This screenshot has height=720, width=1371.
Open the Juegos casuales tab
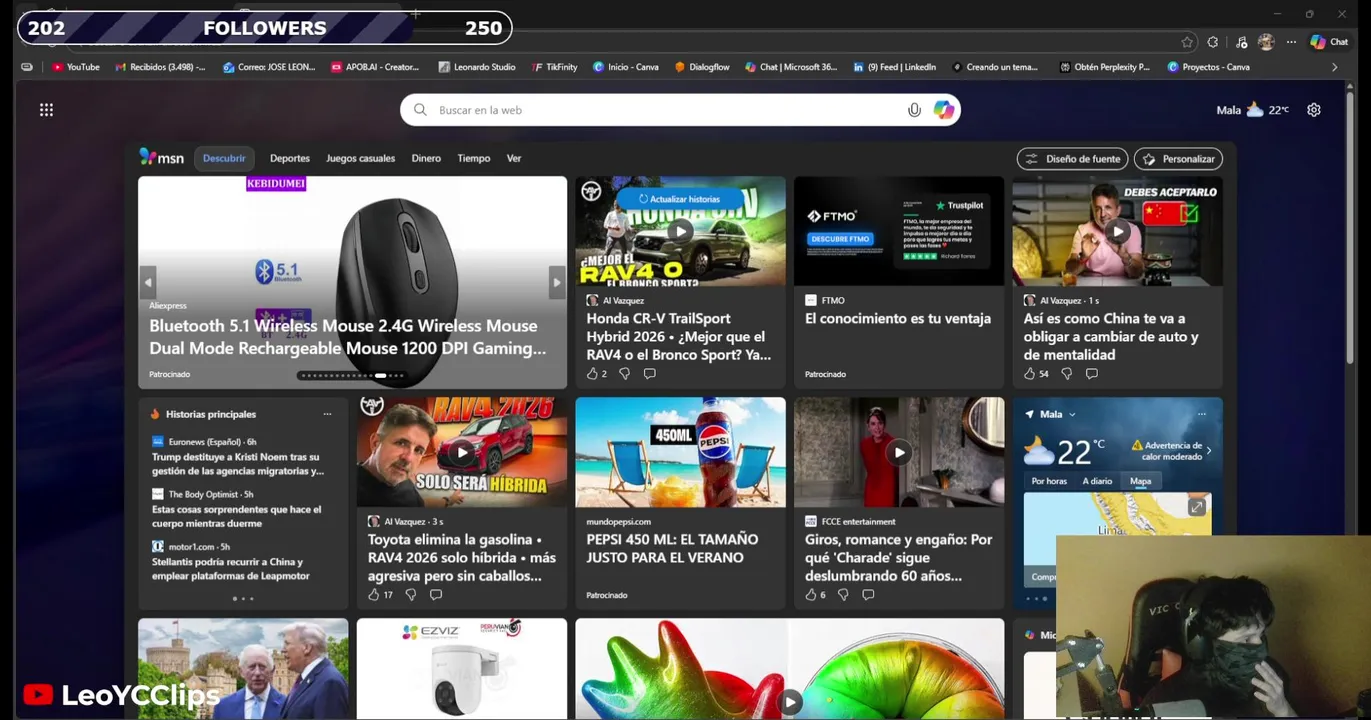[361, 158]
